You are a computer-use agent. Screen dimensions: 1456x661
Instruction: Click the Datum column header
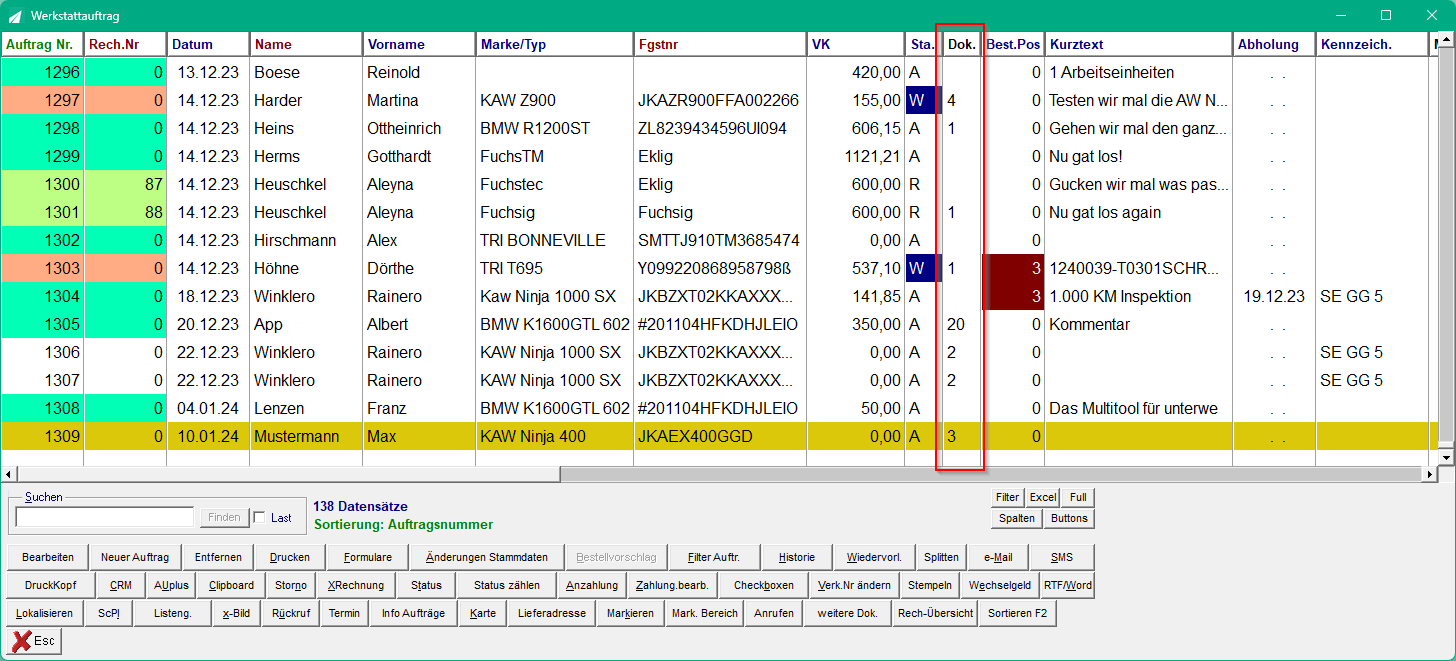pos(208,44)
